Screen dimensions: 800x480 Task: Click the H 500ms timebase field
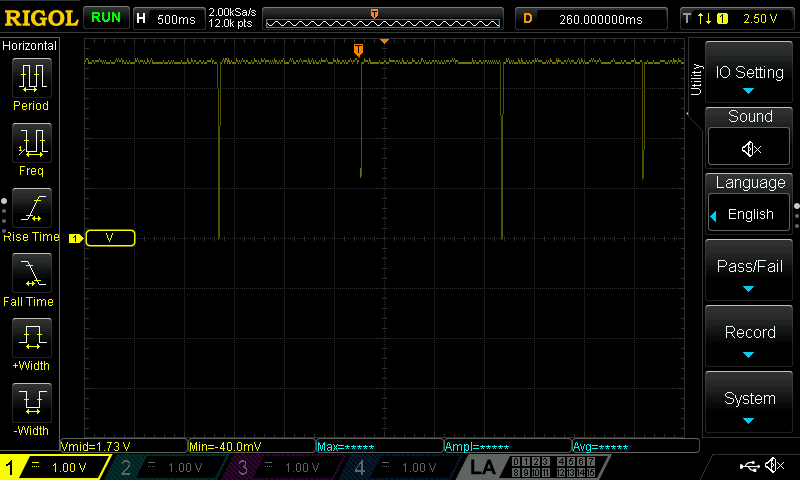pos(168,19)
